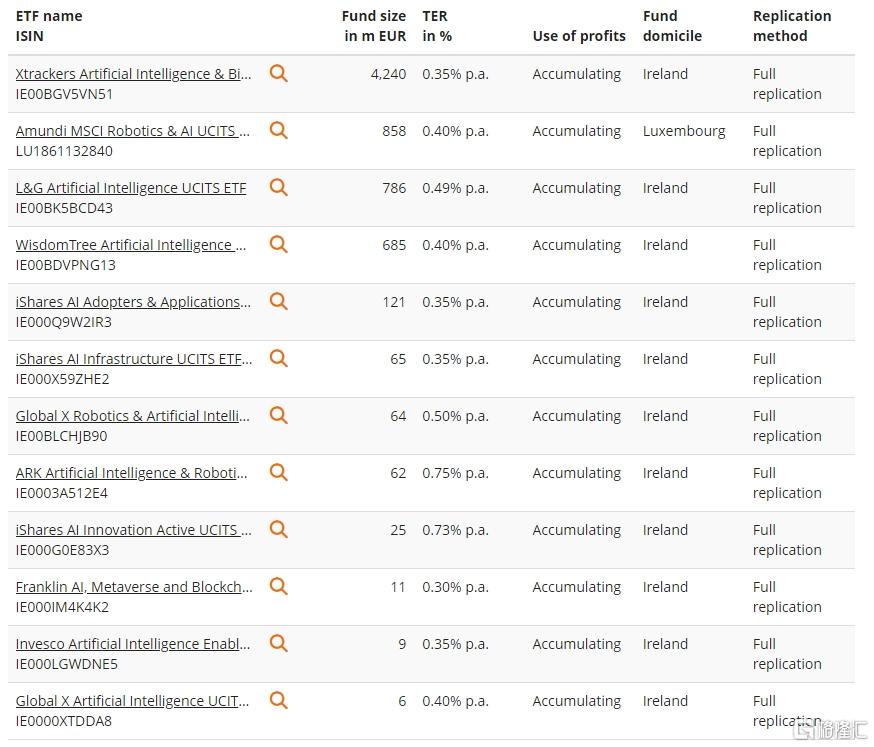Click fund size value 11
The image size is (874, 747).
[x=398, y=587]
